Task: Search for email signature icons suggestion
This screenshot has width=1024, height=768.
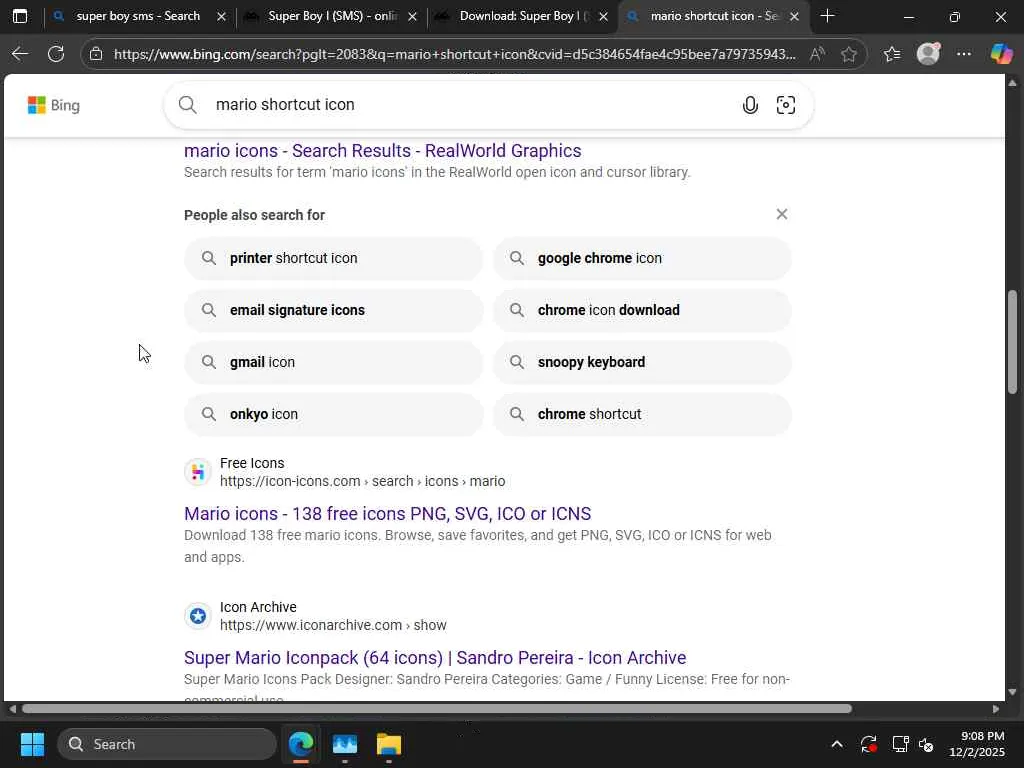Action: point(334,310)
